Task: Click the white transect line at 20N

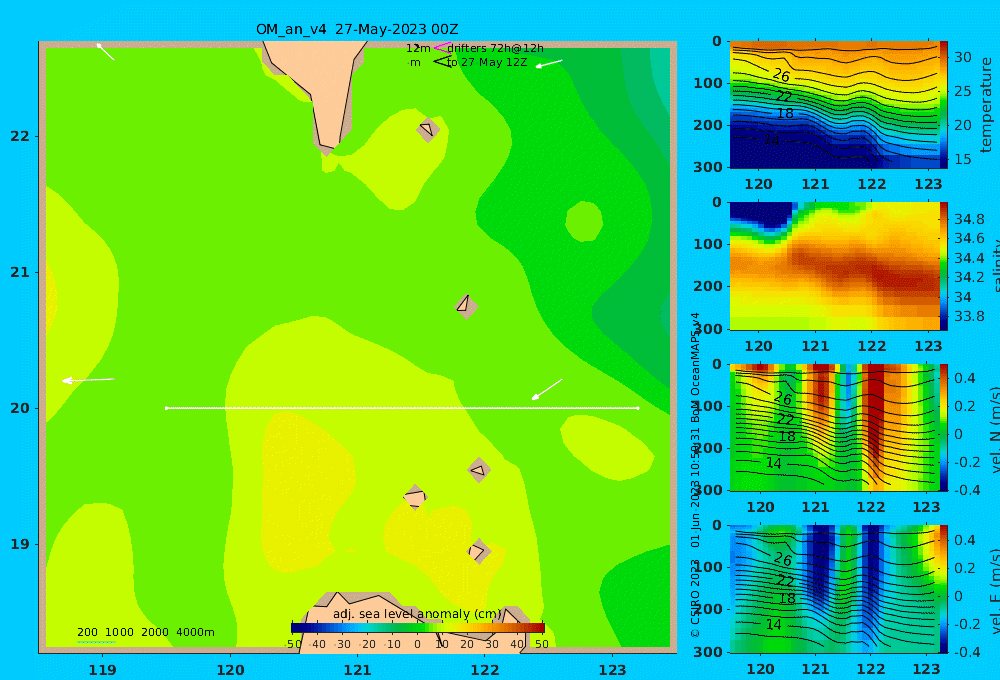Action: pos(402,408)
